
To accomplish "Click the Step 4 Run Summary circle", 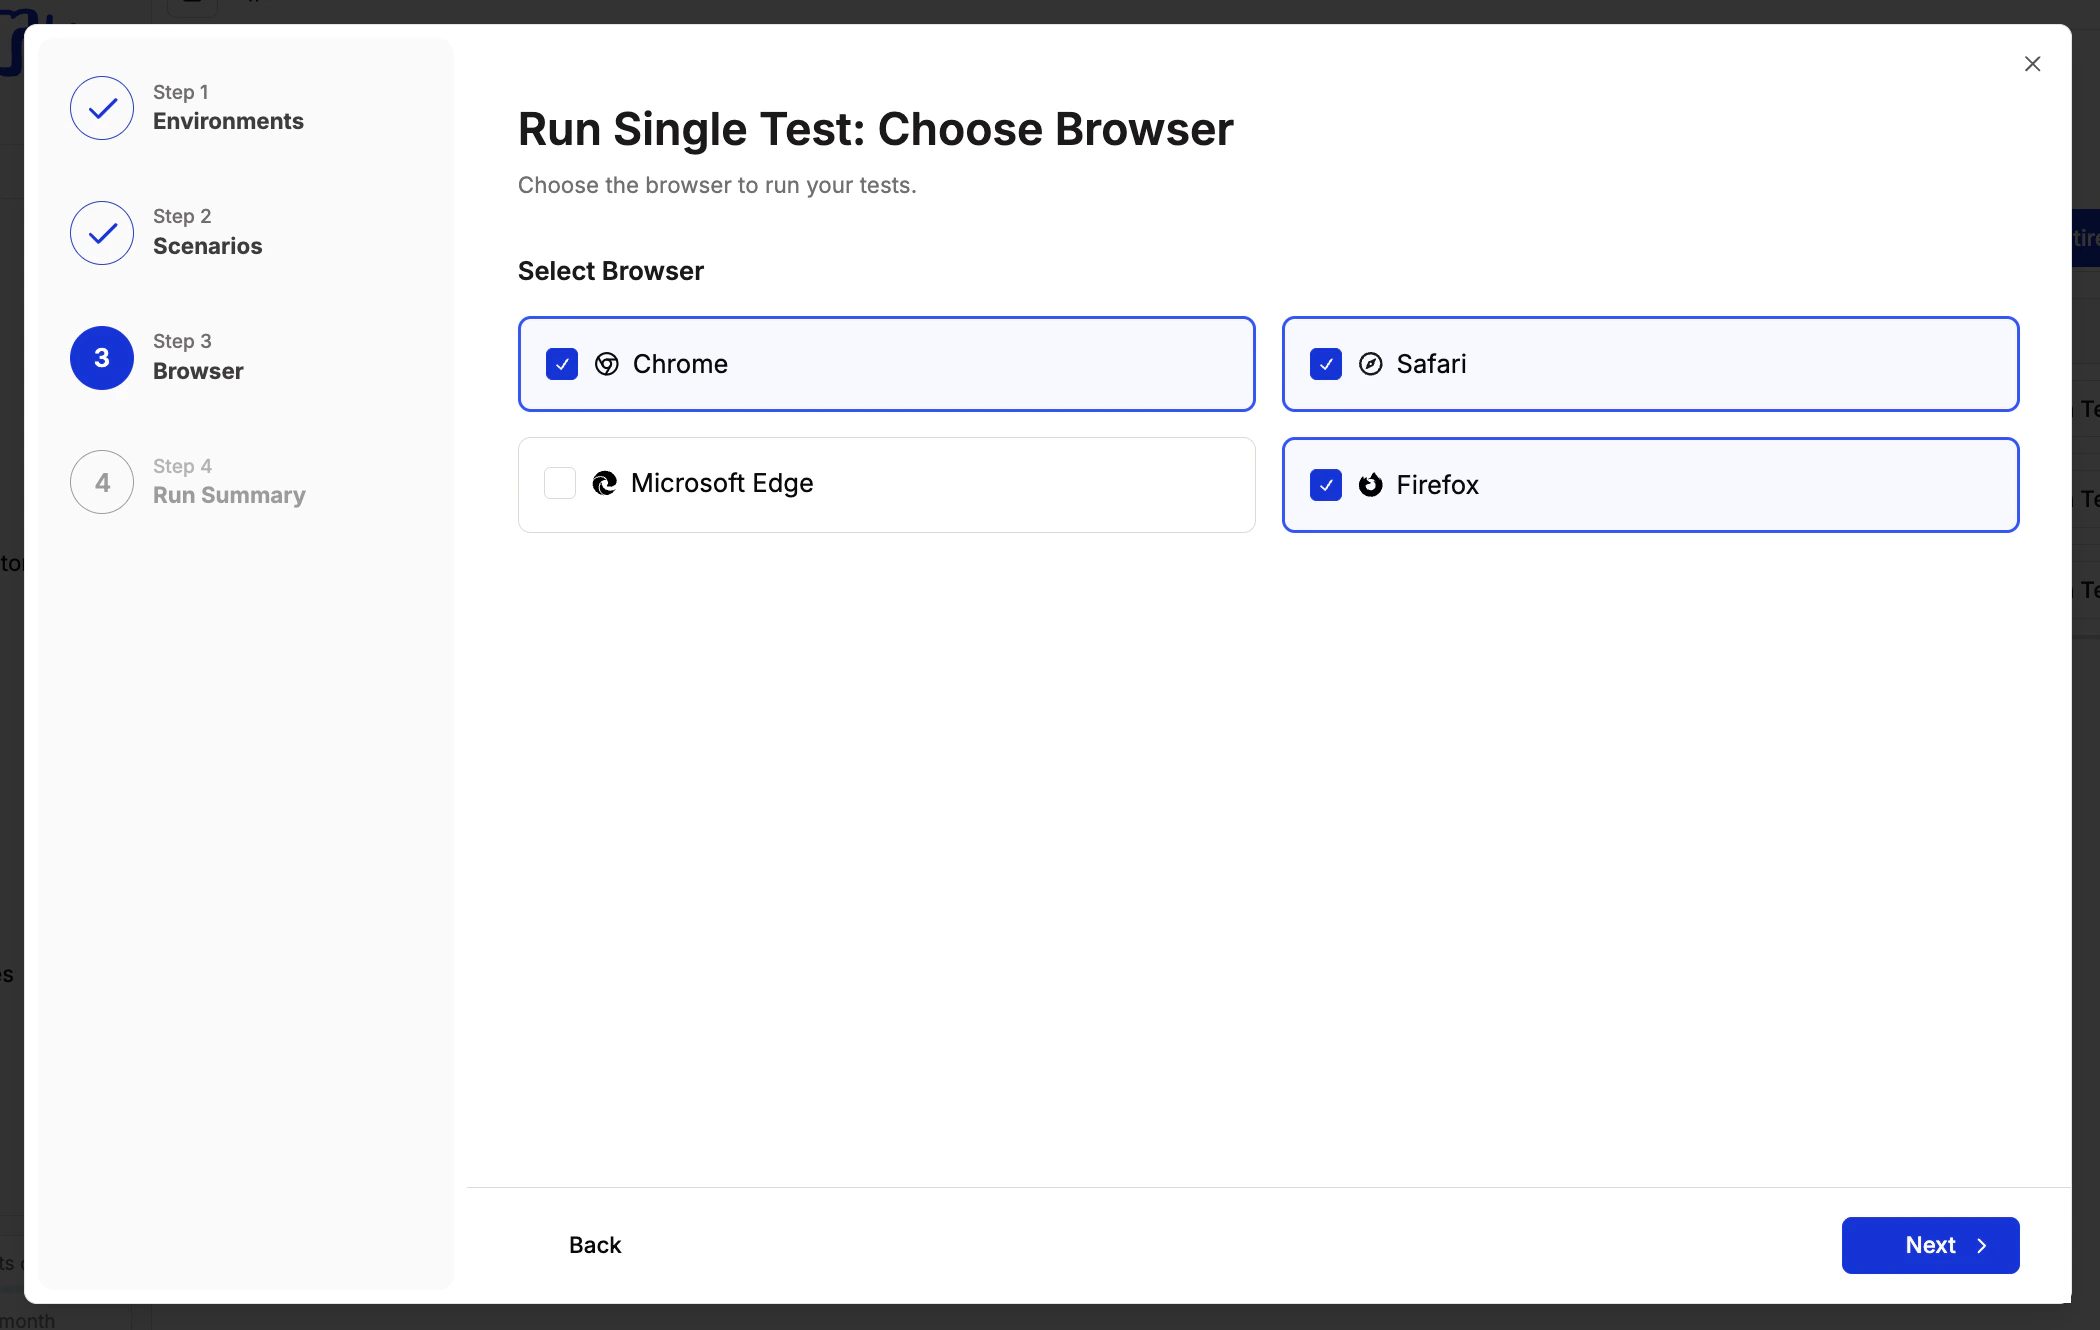I will pyautogui.click(x=101, y=481).
